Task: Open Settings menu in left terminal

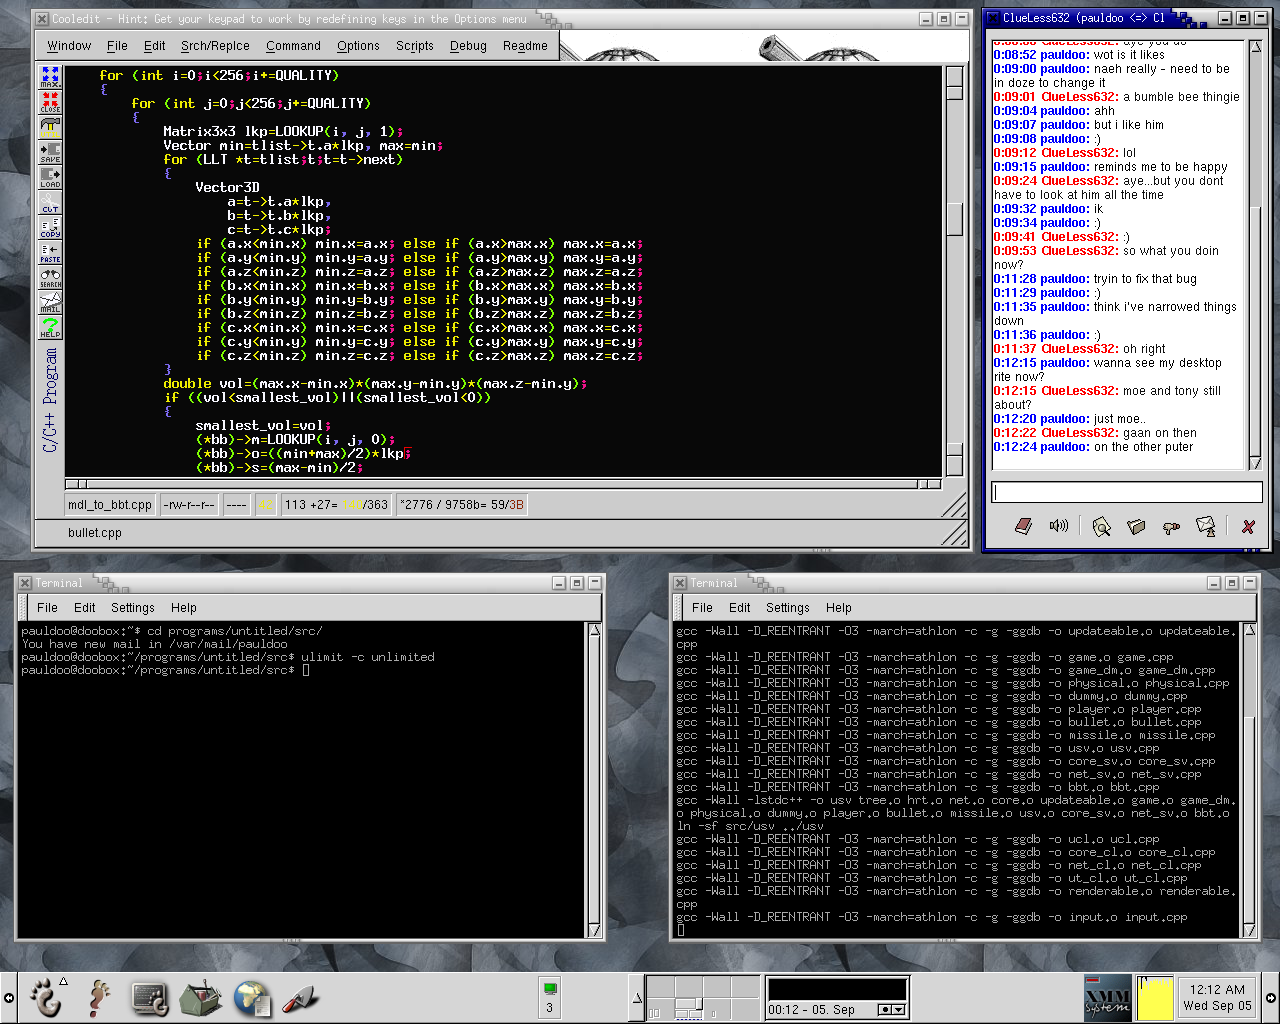Action: click(x=132, y=608)
